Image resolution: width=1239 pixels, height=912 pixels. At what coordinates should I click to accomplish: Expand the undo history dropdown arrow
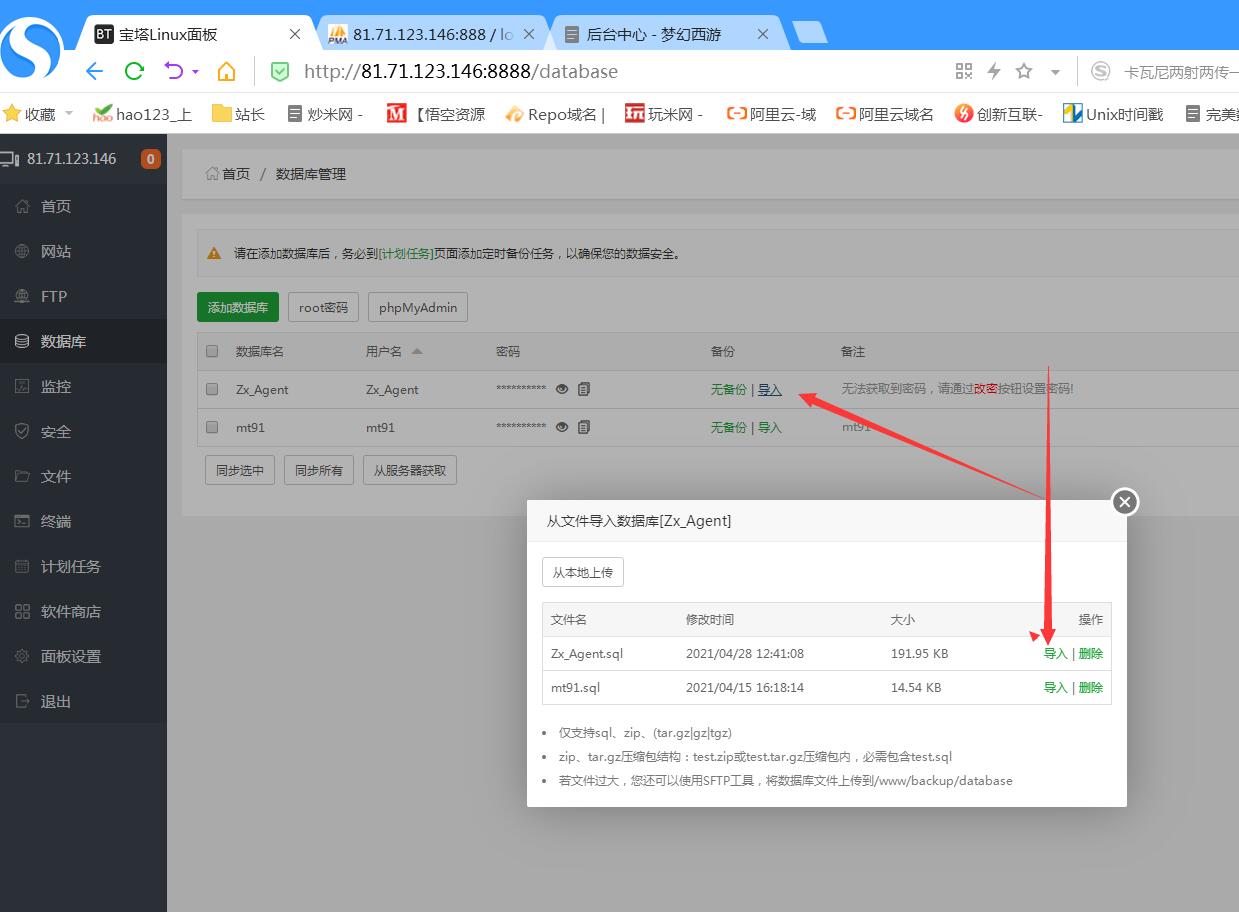[195, 72]
